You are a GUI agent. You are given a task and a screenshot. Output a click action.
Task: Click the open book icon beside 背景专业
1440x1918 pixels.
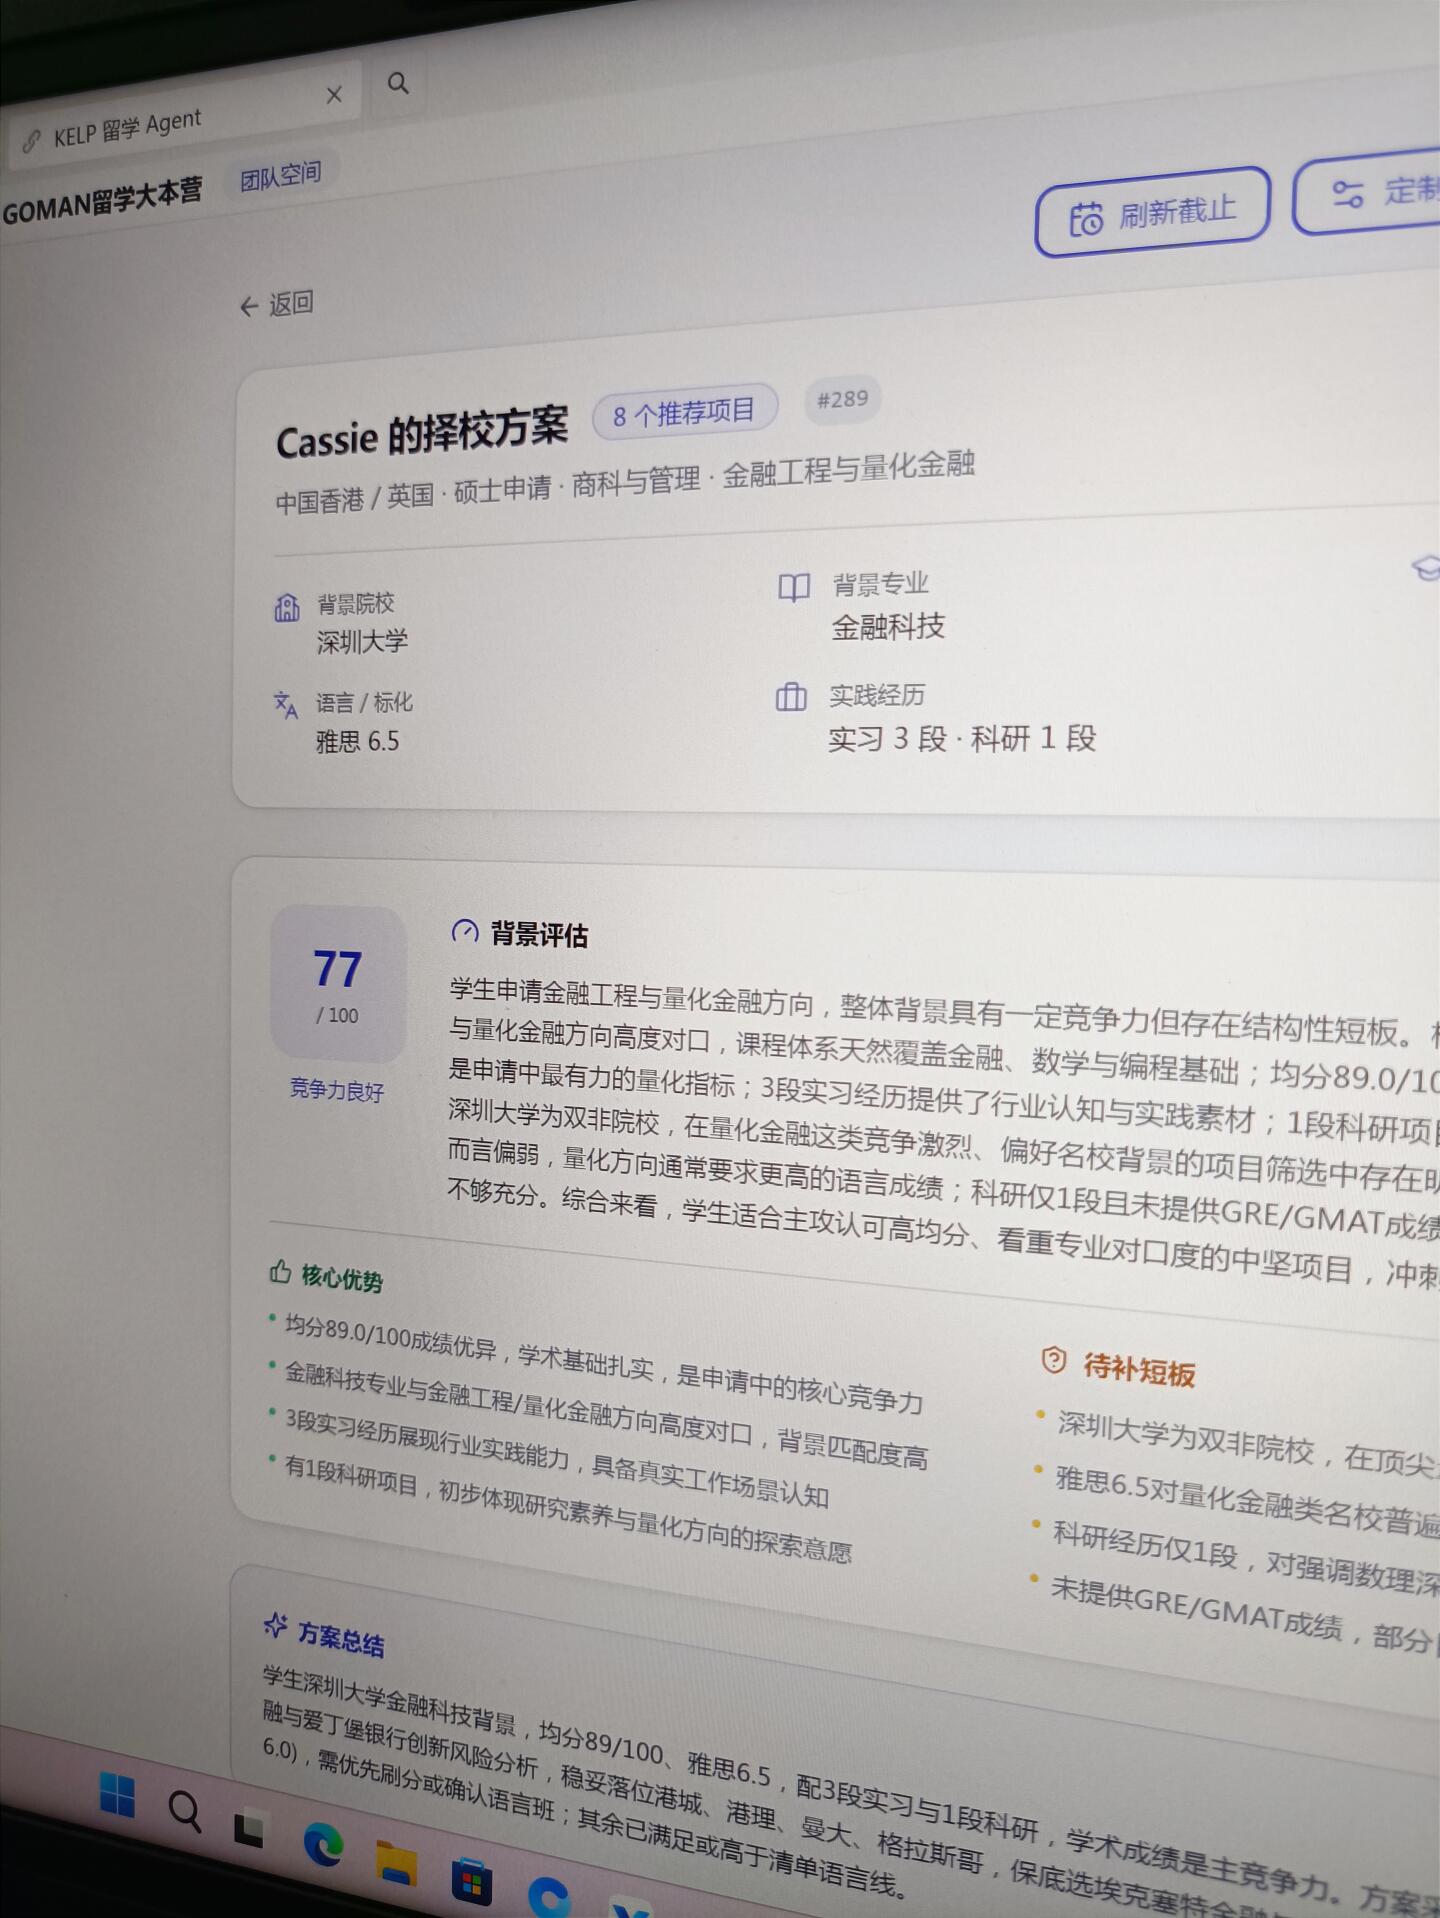click(794, 587)
